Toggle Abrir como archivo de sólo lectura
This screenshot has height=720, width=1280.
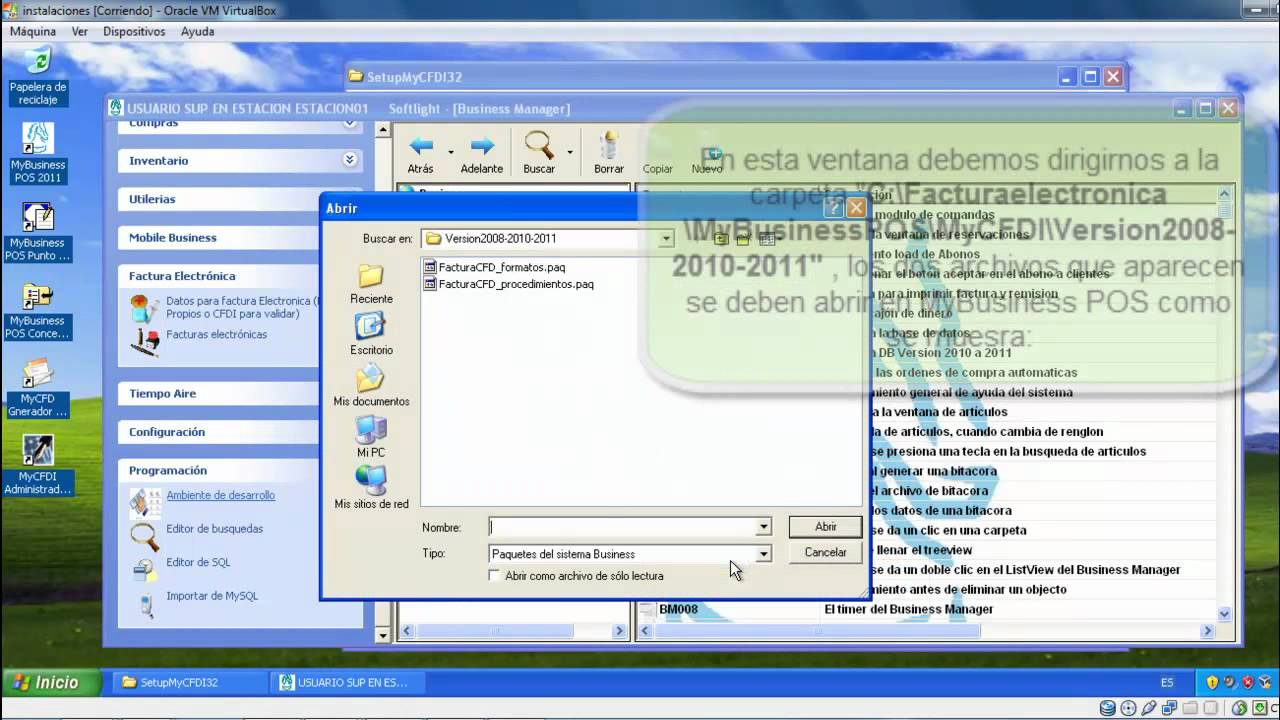pyautogui.click(x=494, y=576)
